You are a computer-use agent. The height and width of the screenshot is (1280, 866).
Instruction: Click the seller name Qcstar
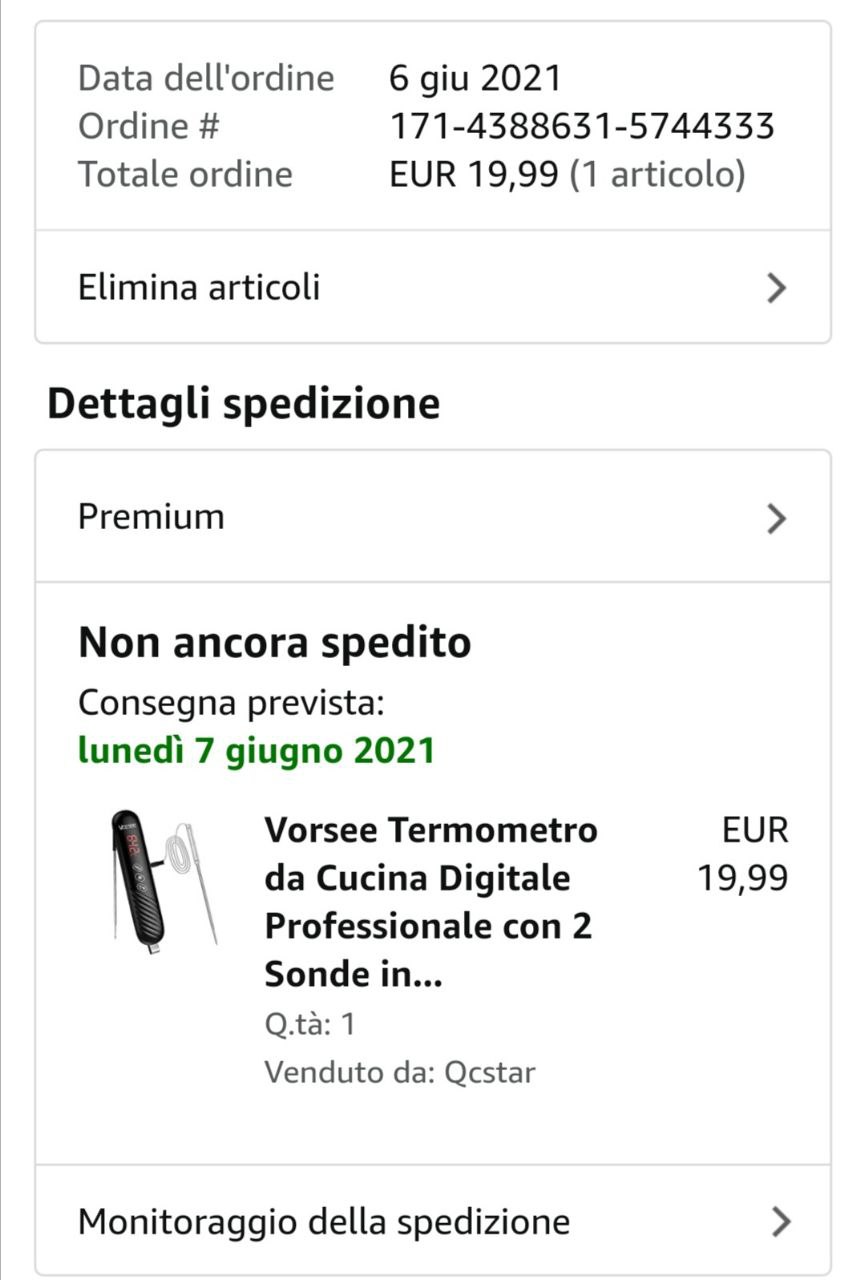pos(490,1073)
